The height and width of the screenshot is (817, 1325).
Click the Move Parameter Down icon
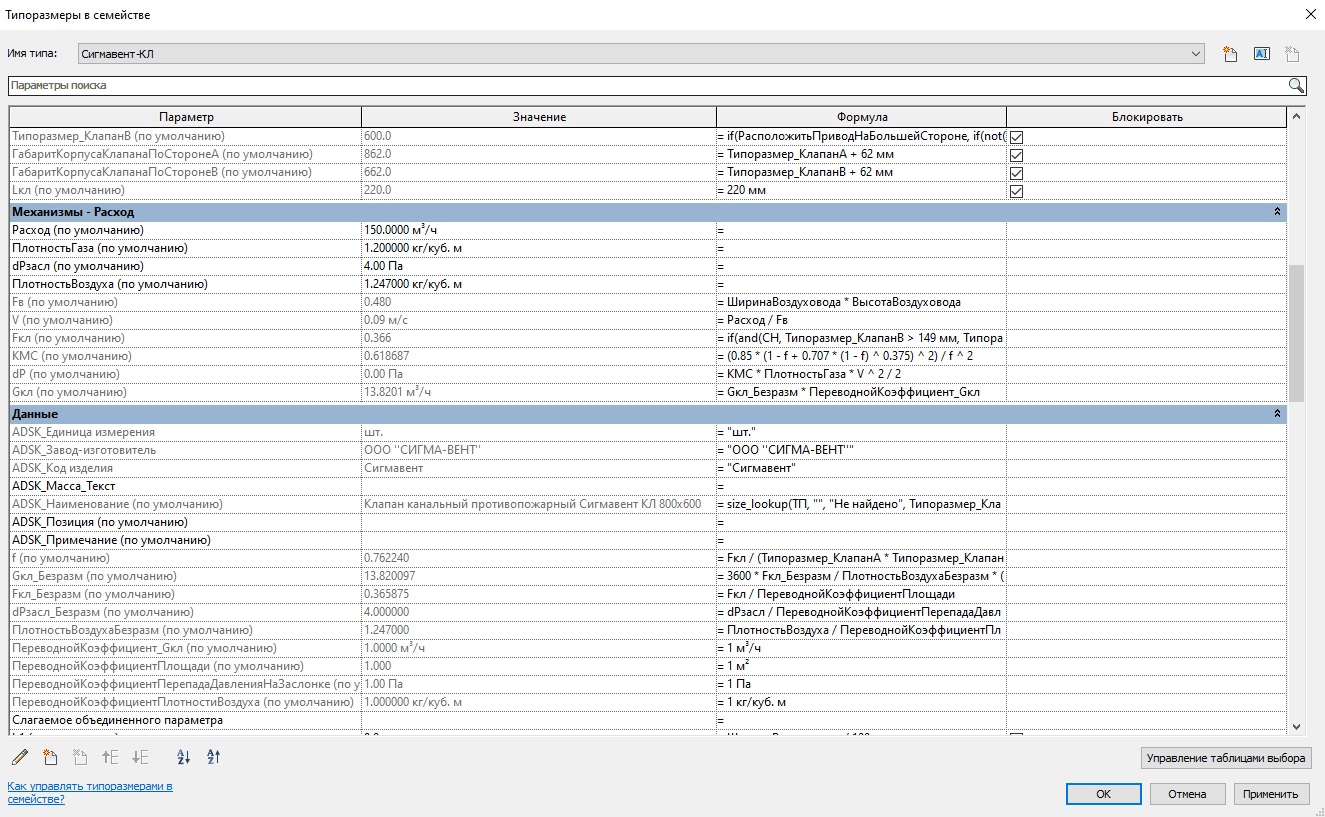click(x=141, y=757)
